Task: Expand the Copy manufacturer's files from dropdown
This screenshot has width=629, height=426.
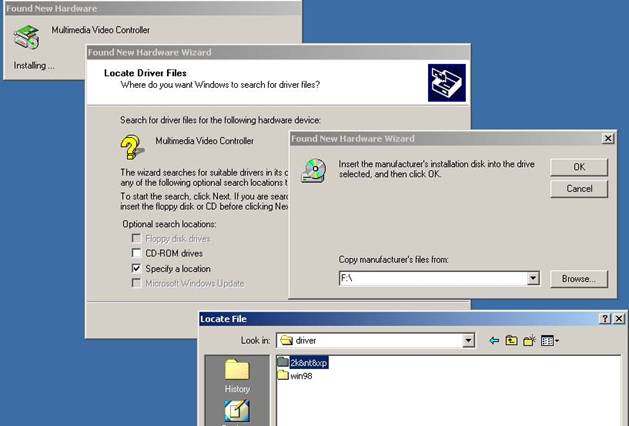Action: pyautogui.click(x=533, y=279)
